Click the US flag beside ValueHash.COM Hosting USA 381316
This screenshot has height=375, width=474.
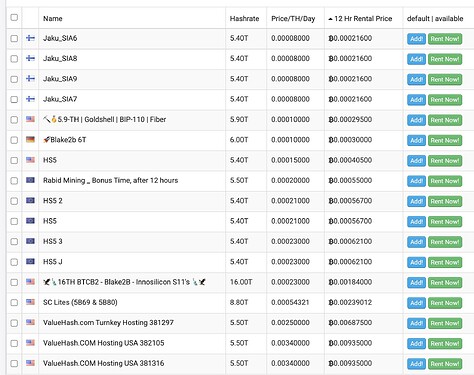(x=30, y=363)
